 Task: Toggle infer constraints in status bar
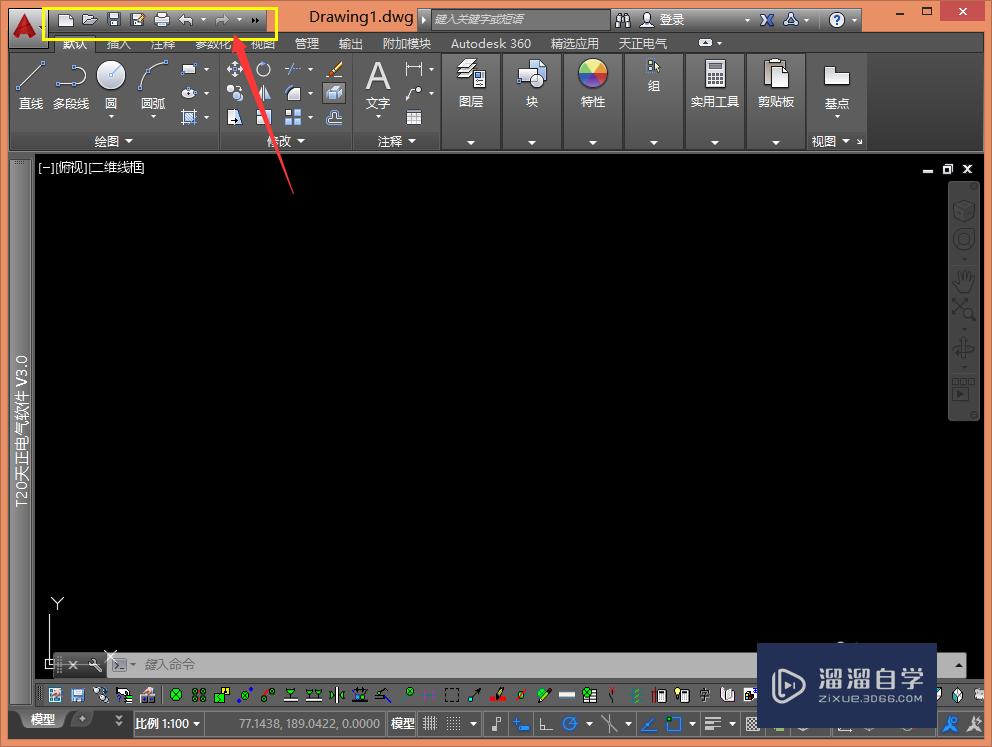click(497, 724)
